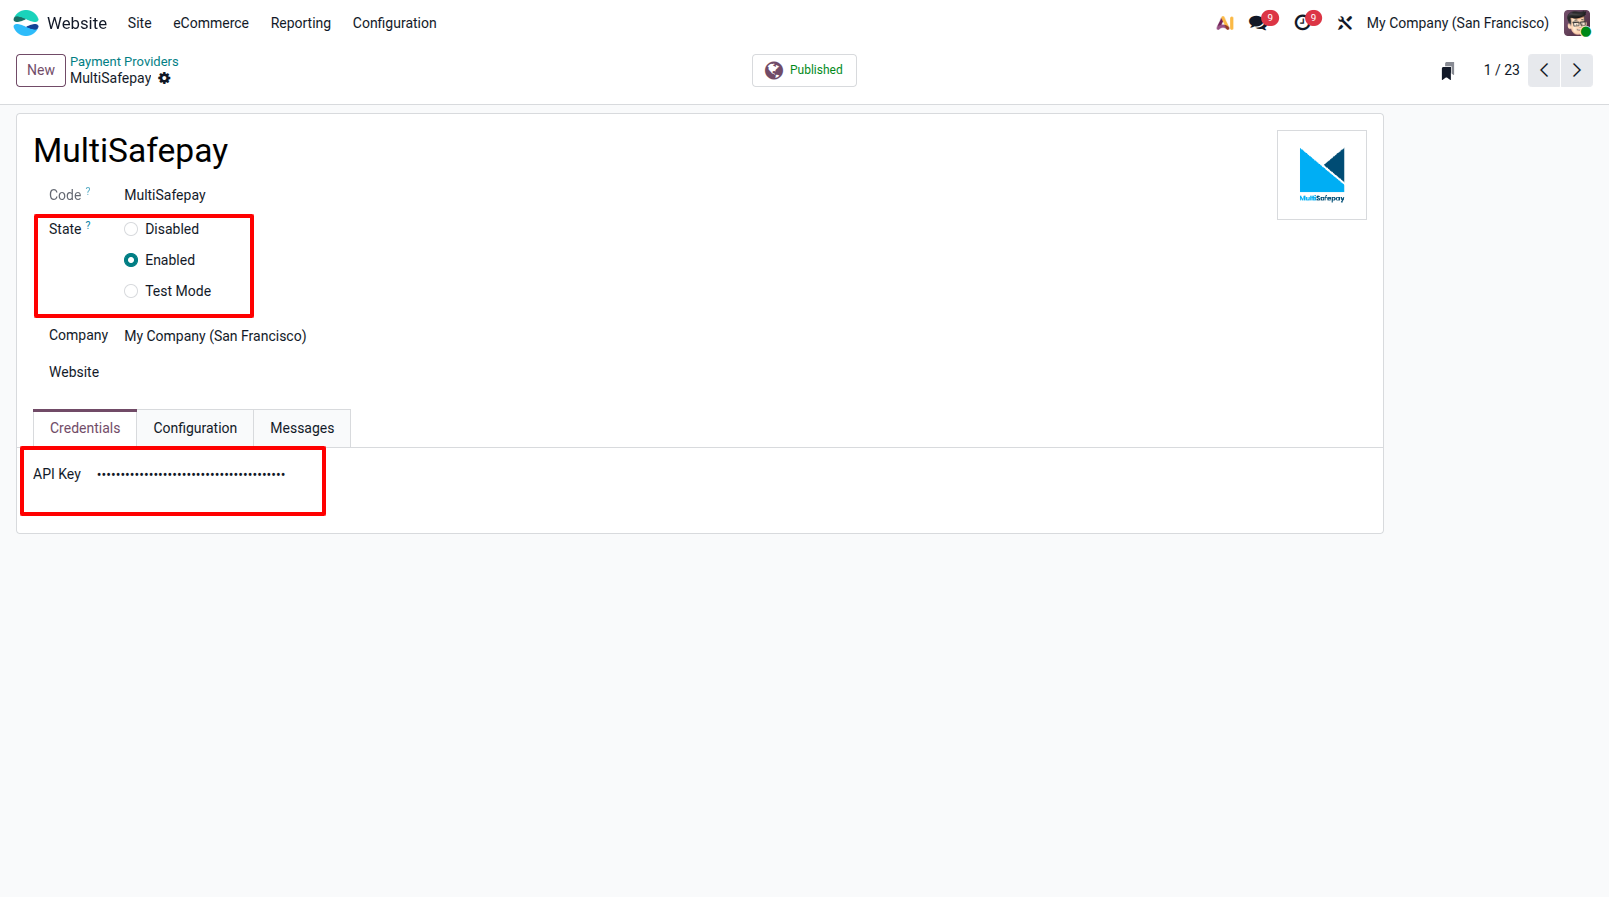Viewport: 1609px width, 897px height.
Task: Switch to the Credentials tab
Action: pyautogui.click(x=85, y=428)
